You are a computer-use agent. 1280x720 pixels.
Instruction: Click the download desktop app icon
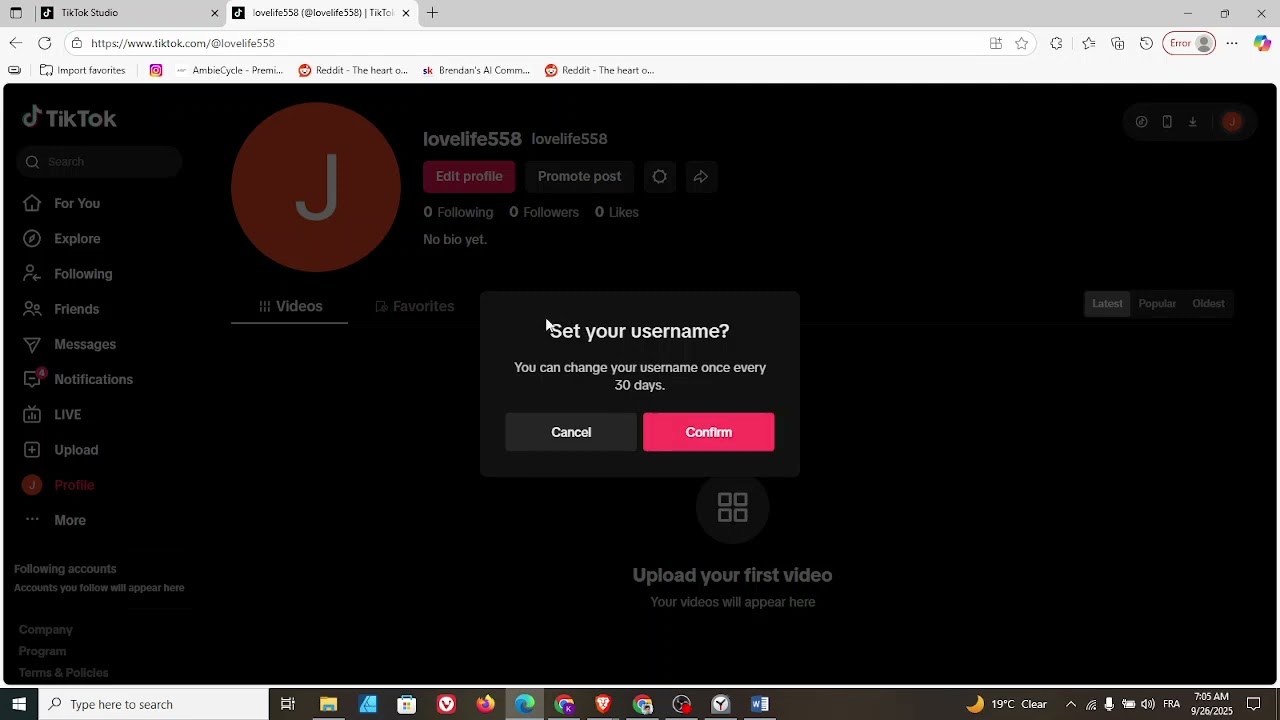coord(1192,122)
